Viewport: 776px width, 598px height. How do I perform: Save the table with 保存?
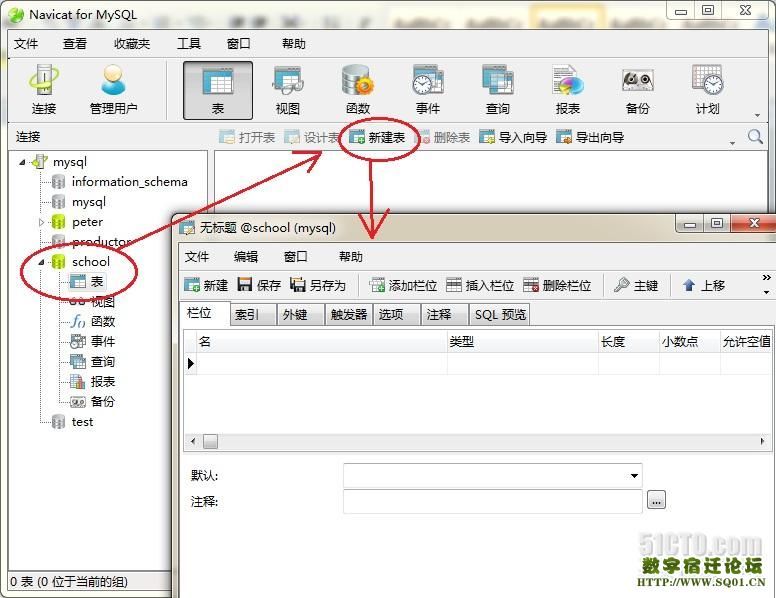(259, 285)
